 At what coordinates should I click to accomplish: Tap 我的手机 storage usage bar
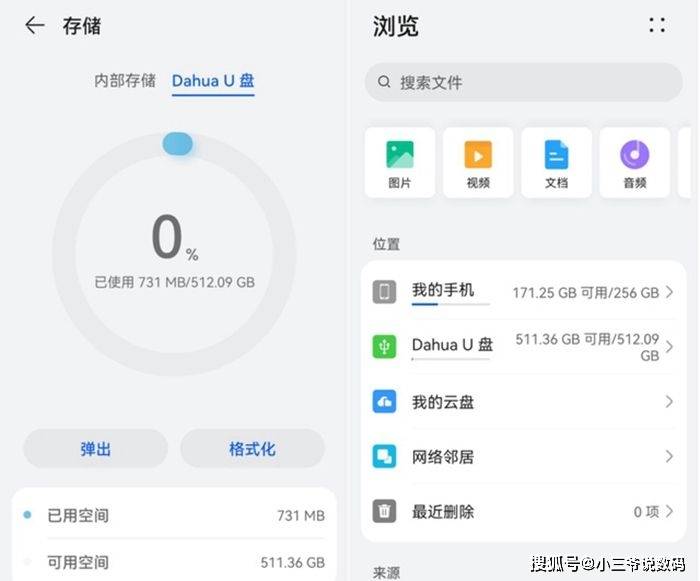pyautogui.click(x=451, y=305)
